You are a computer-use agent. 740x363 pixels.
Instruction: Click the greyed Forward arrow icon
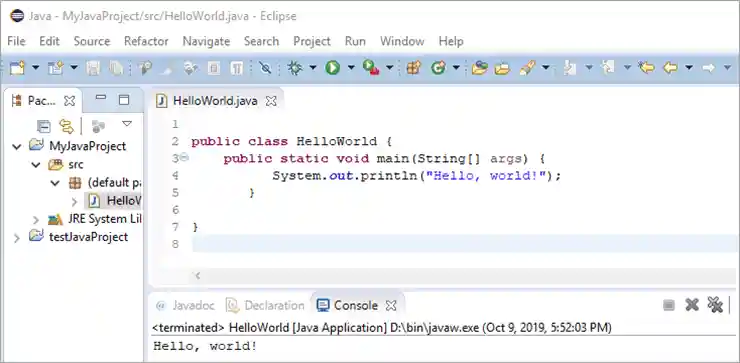[x=708, y=68]
